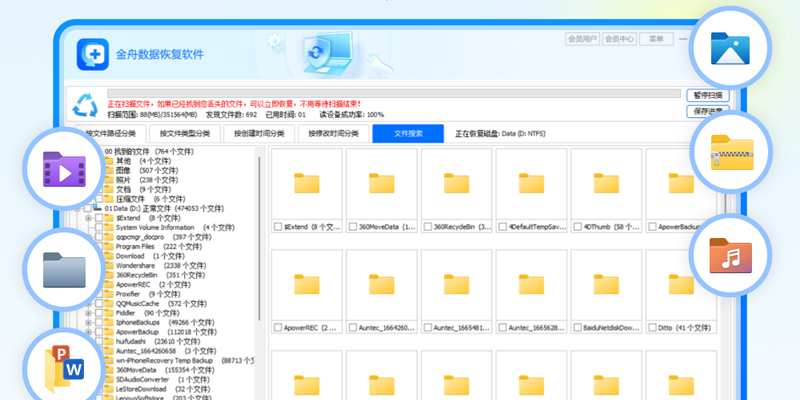Click the 360RecycleBin folder icon in the tree
The height and width of the screenshot is (400, 800).
coord(109,275)
